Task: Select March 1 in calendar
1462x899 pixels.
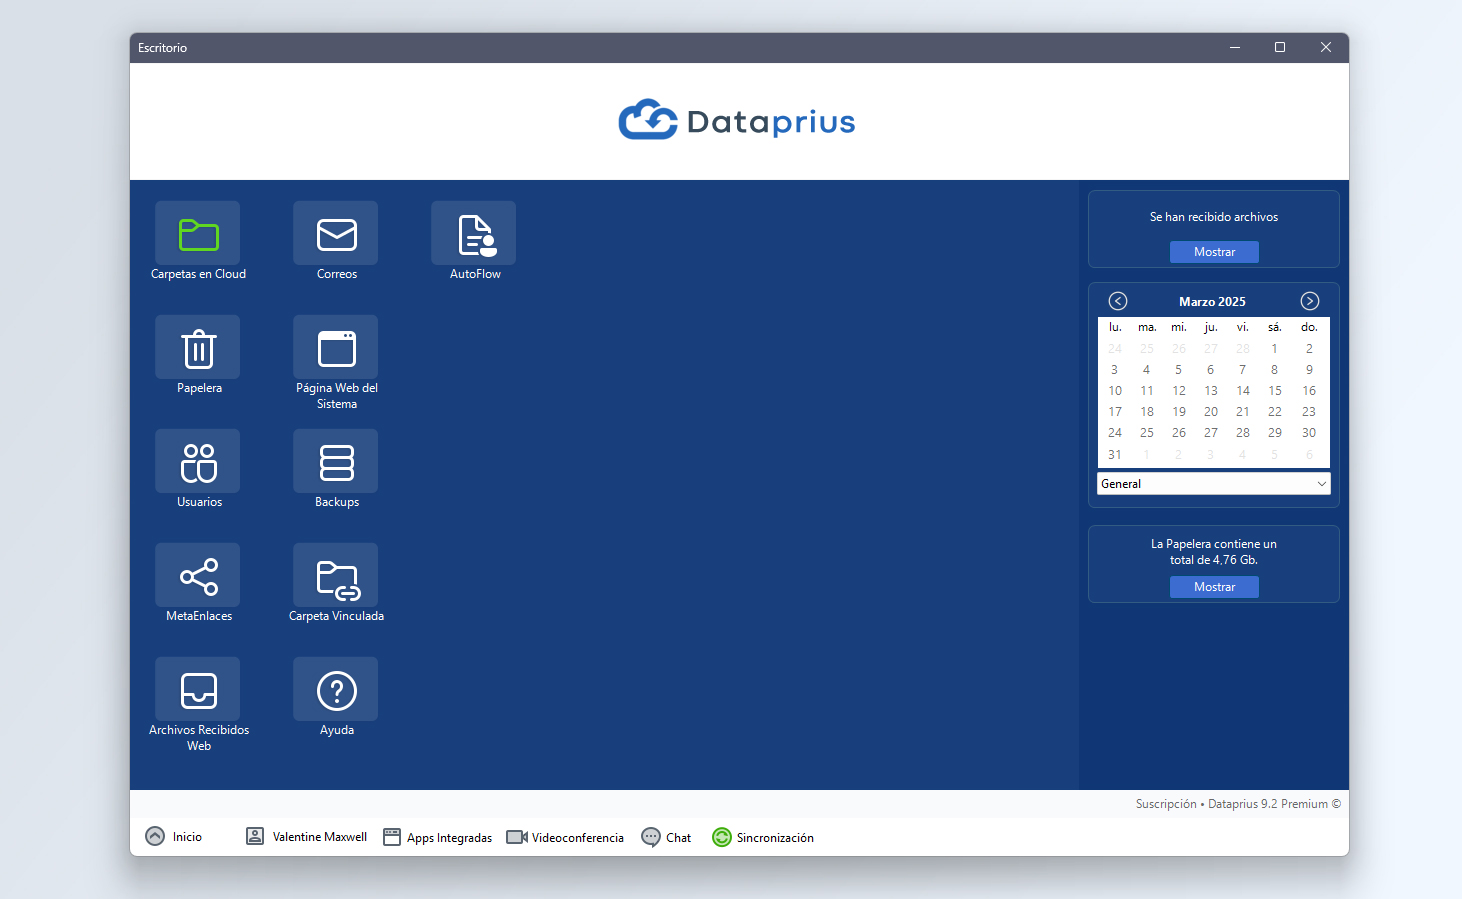Action: [1274, 349]
